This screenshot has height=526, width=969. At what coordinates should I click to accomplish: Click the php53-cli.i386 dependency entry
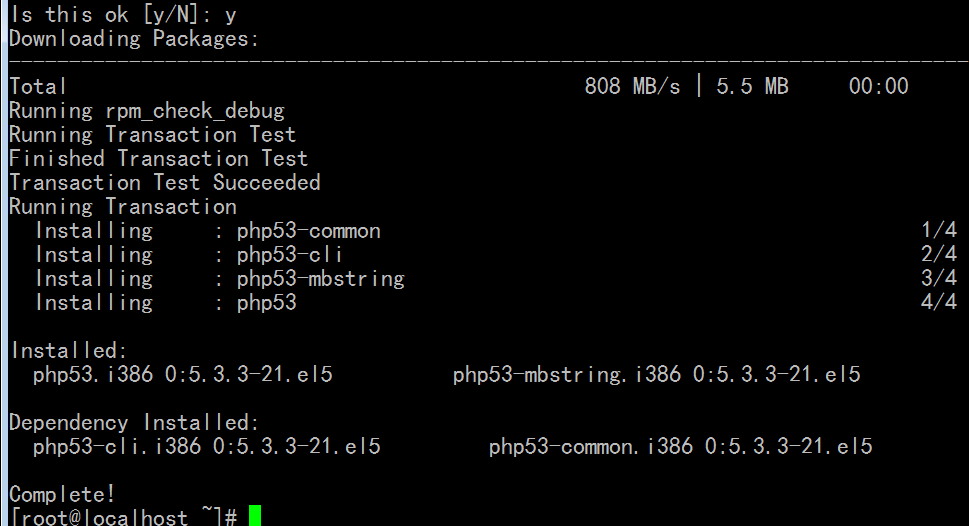(206, 447)
